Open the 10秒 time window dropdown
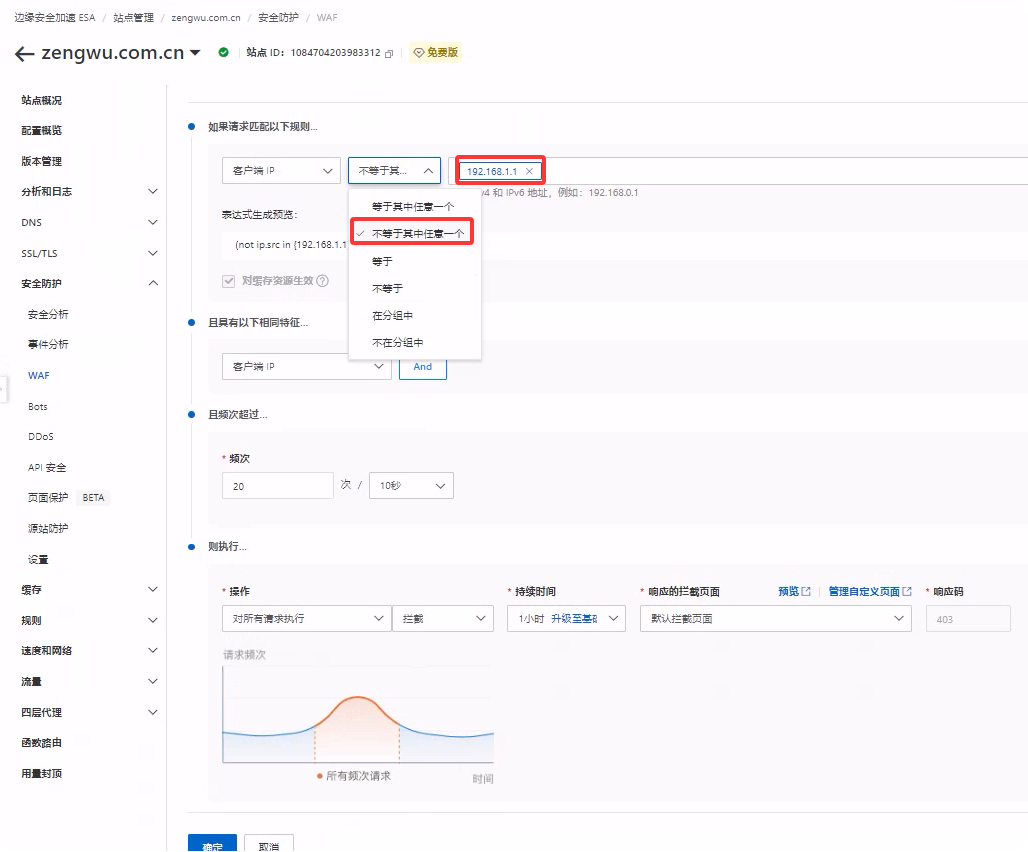The width and height of the screenshot is (1028, 852). (411, 486)
